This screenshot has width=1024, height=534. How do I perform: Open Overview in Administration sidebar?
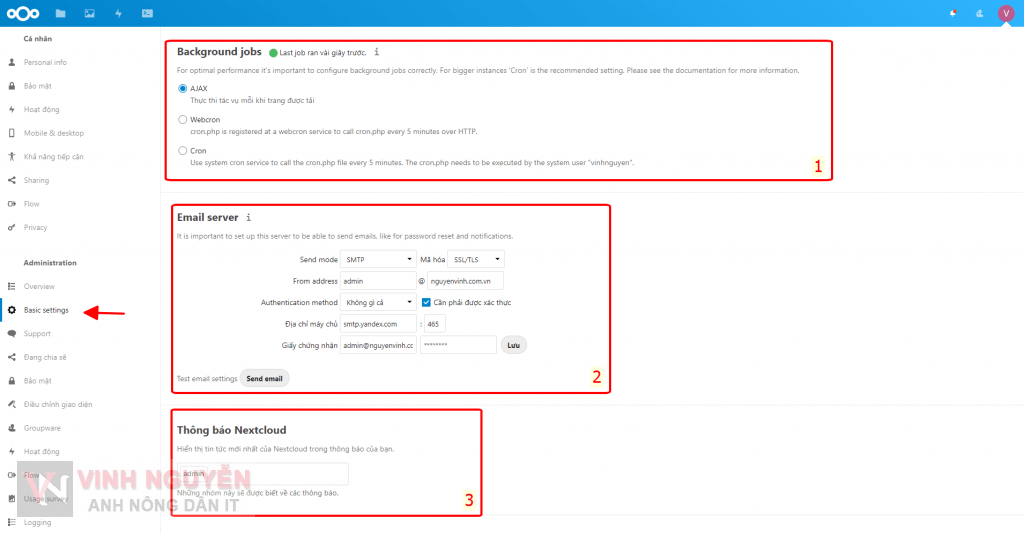(40, 286)
